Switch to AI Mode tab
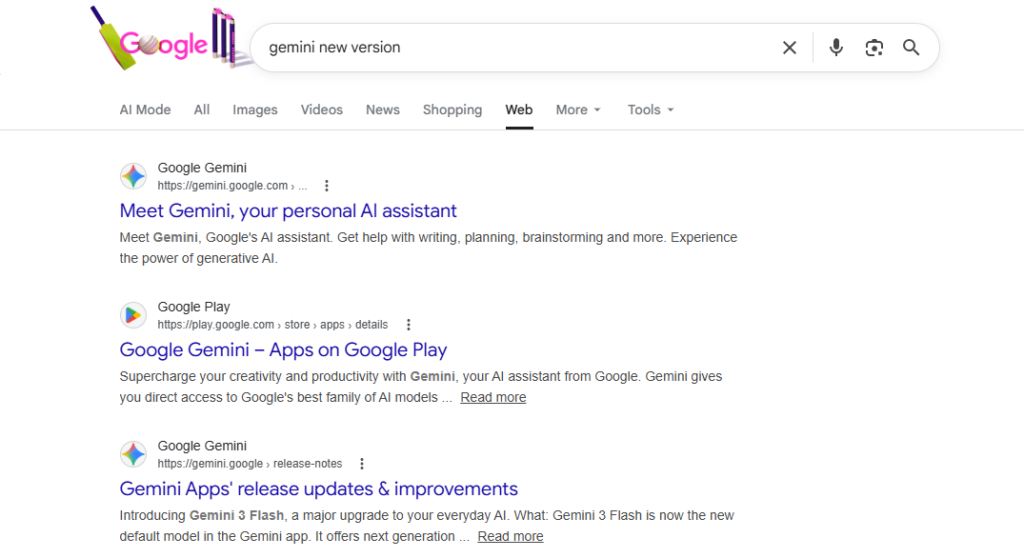Image resolution: width=1024 pixels, height=558 pixels. 145,110
